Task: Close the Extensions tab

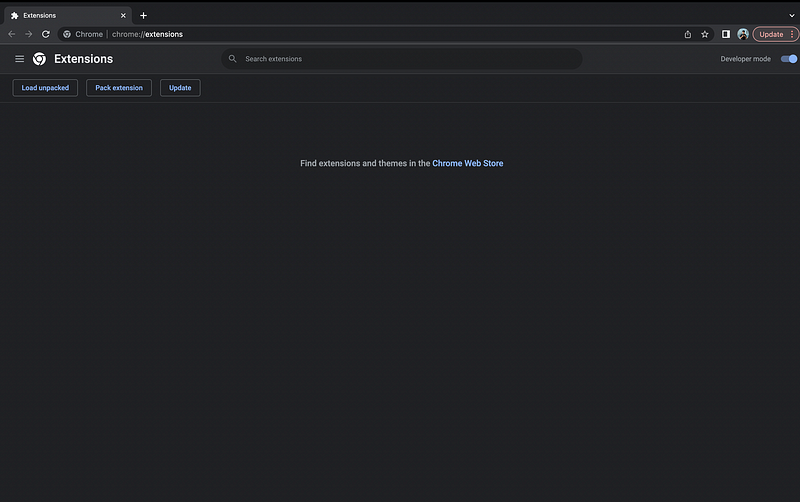Action: 123,15
